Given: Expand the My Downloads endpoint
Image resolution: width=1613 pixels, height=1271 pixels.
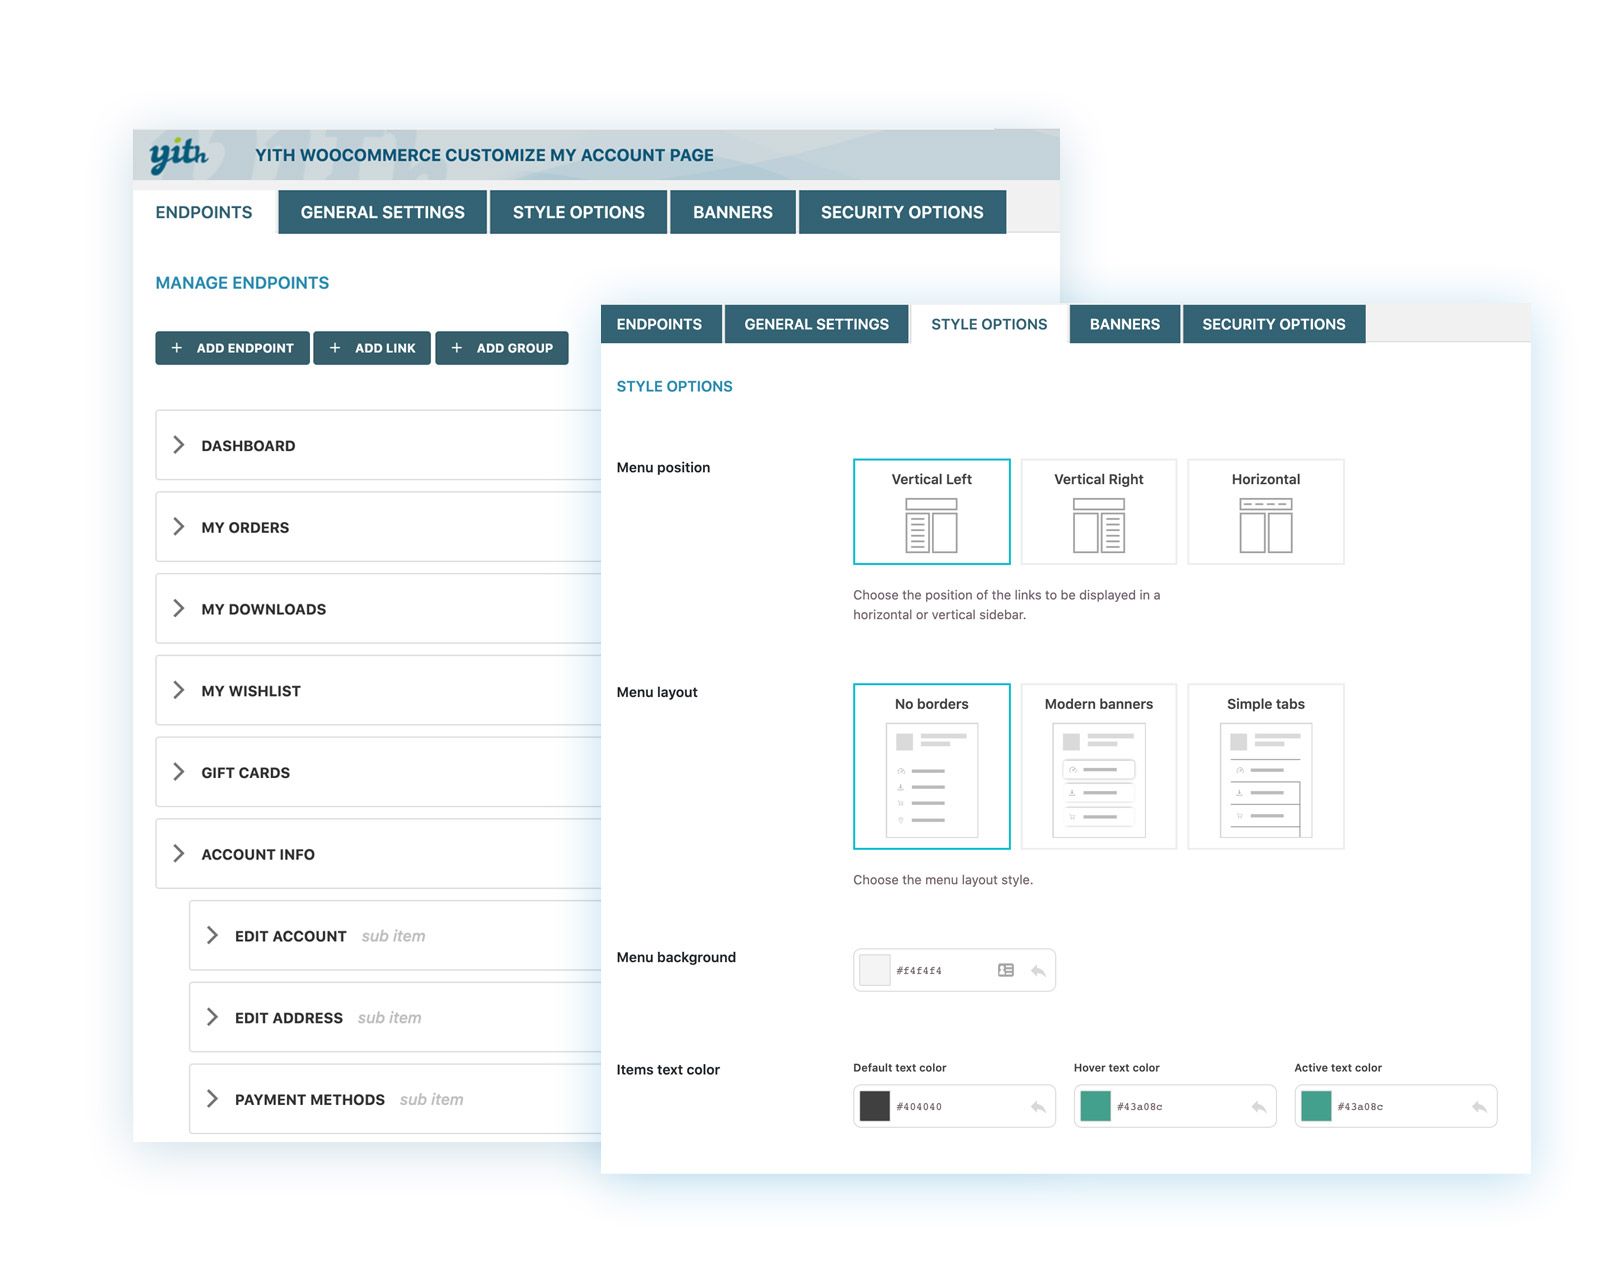Looking at the screenshot, I should (179, 609).
